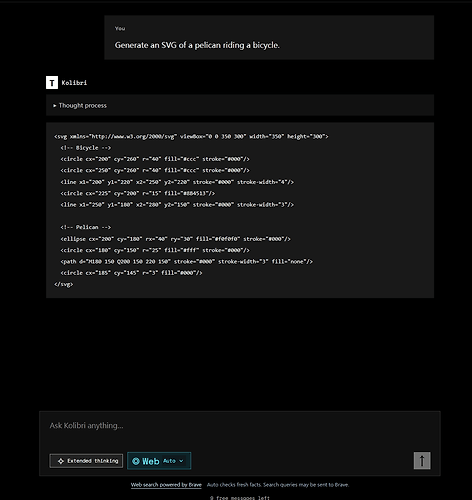Screen dimensions: 472x500
Task: Open the Web Auto dropdown
Action: pos(159,461)
